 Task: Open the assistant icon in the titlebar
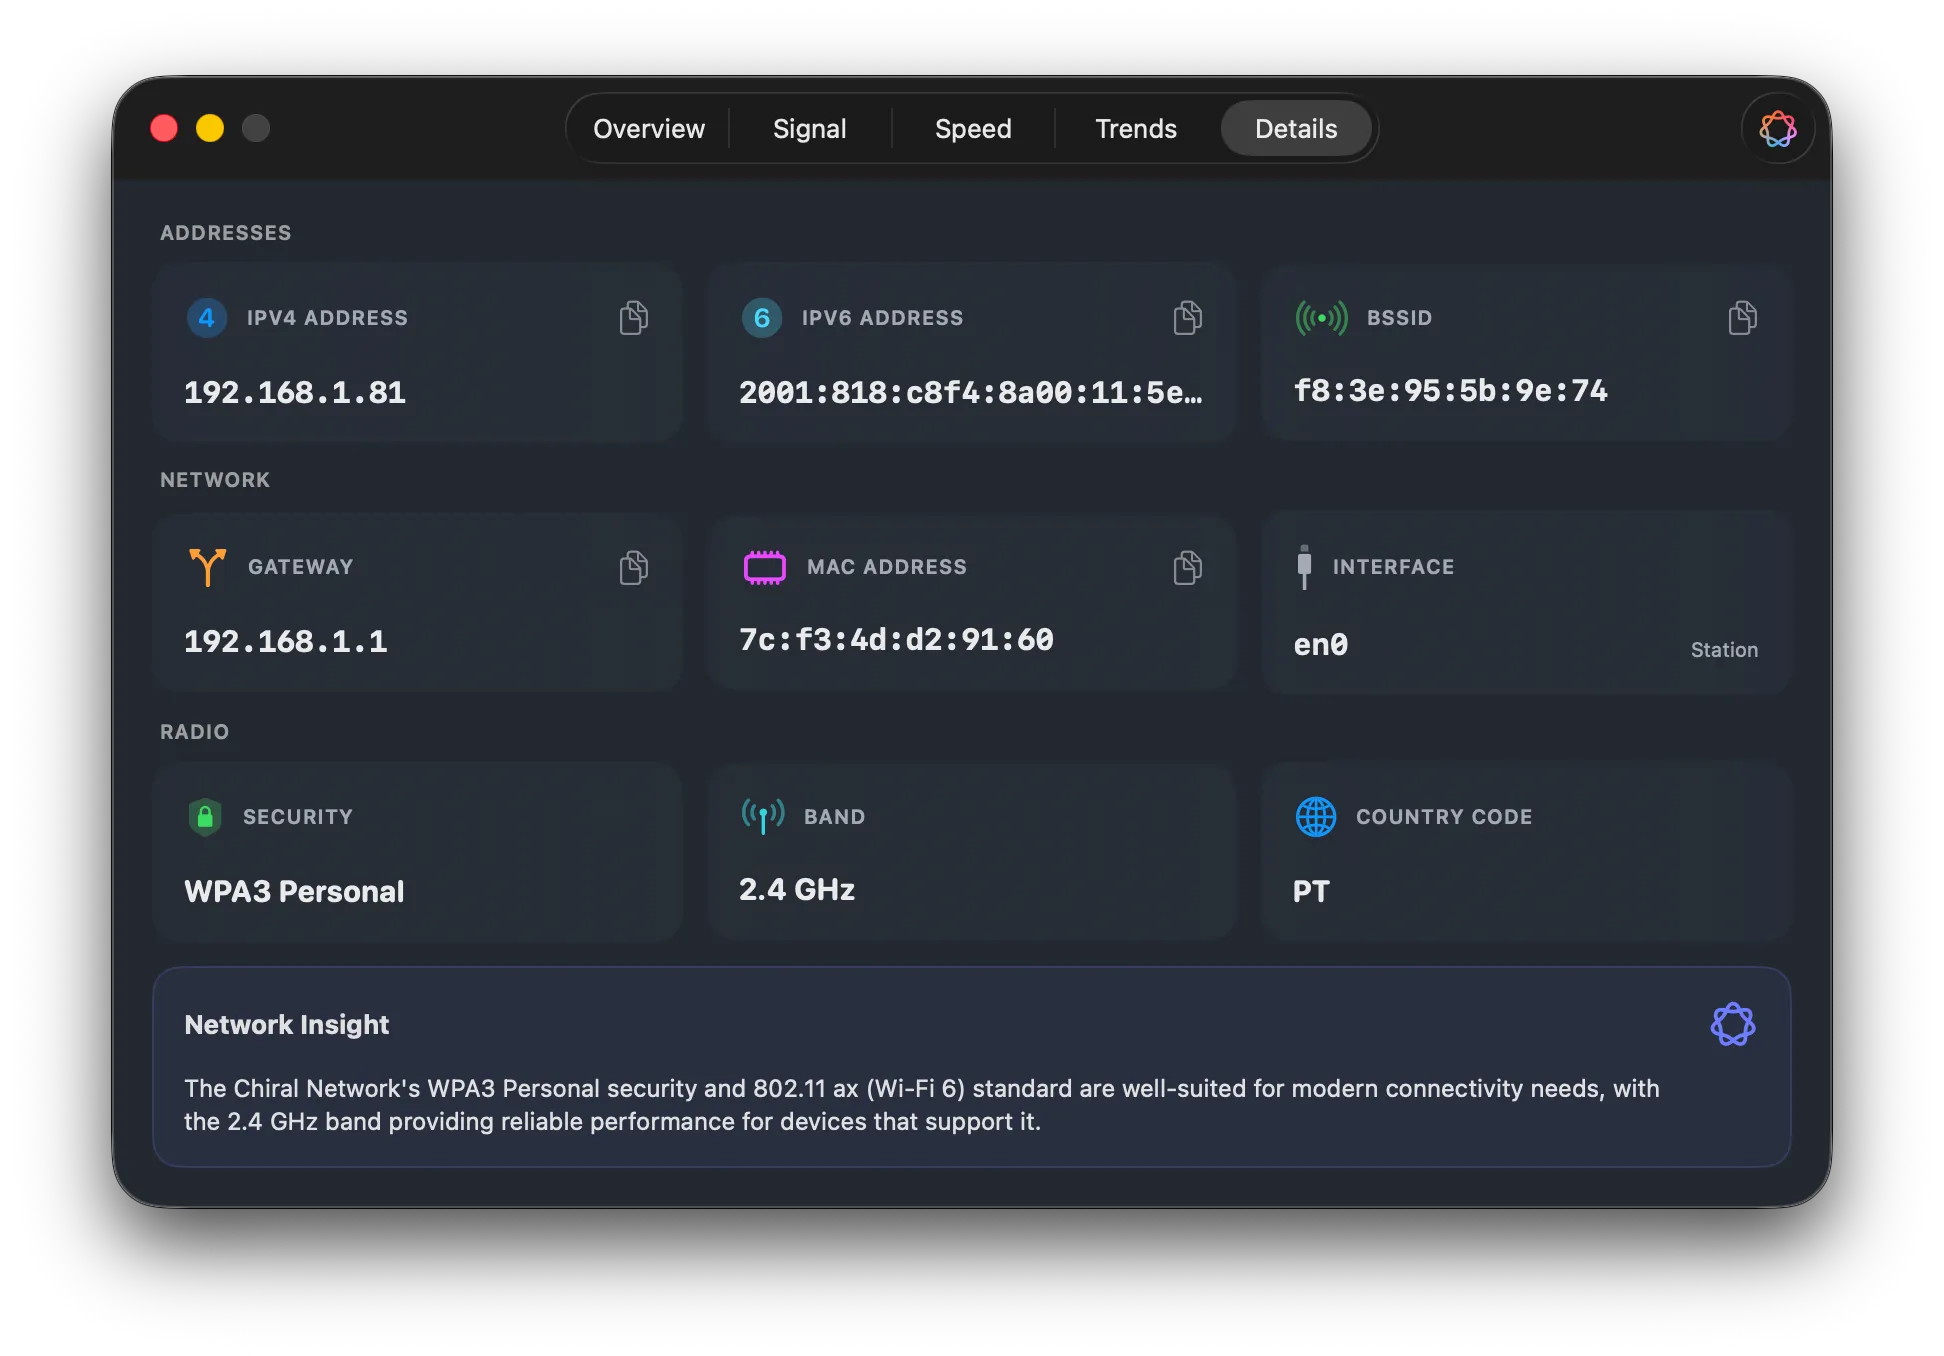point(1777,128)
